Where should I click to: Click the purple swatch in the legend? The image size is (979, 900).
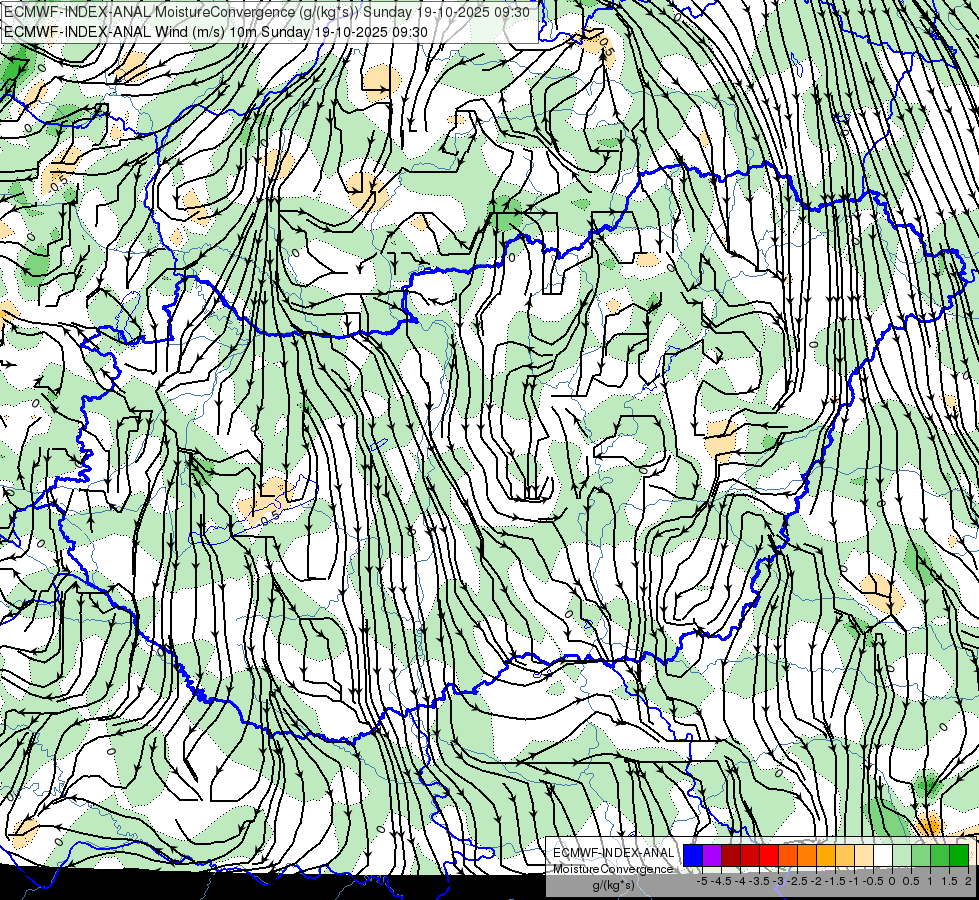coord(712,856)
